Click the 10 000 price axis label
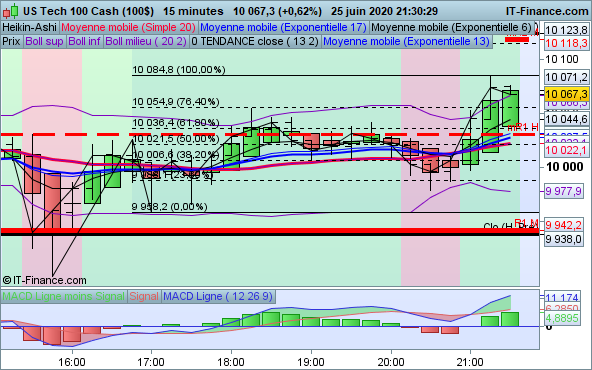The height and width of the screenshot is (370, 592). (x=565, y=166)
